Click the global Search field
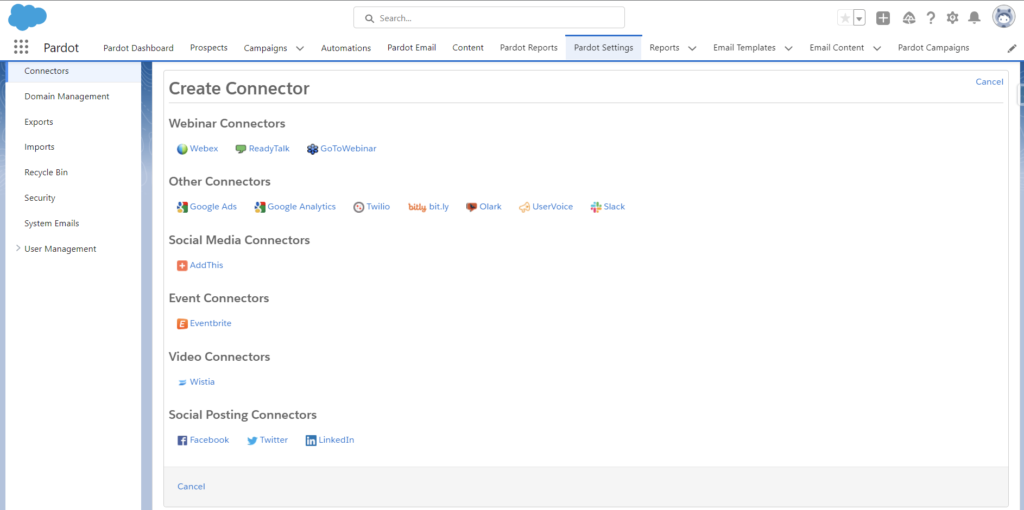Screen dimensions: 1024x510 (489, 18)
